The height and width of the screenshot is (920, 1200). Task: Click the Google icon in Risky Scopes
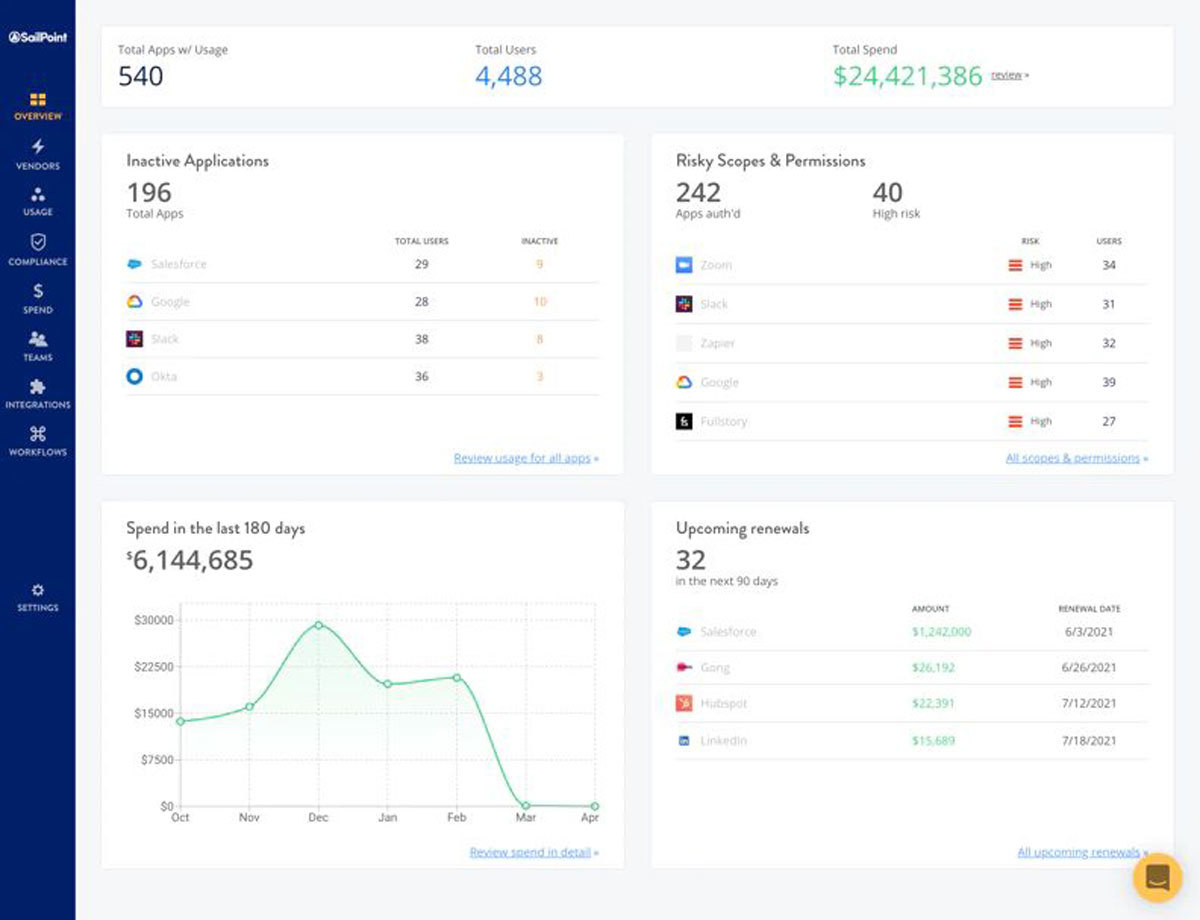coord(684,382)
